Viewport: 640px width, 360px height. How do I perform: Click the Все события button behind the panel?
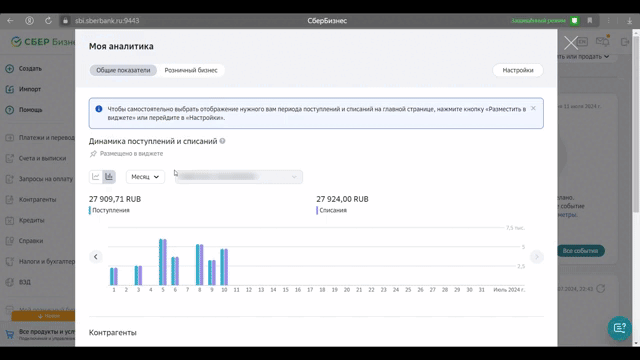coord(580,251)
